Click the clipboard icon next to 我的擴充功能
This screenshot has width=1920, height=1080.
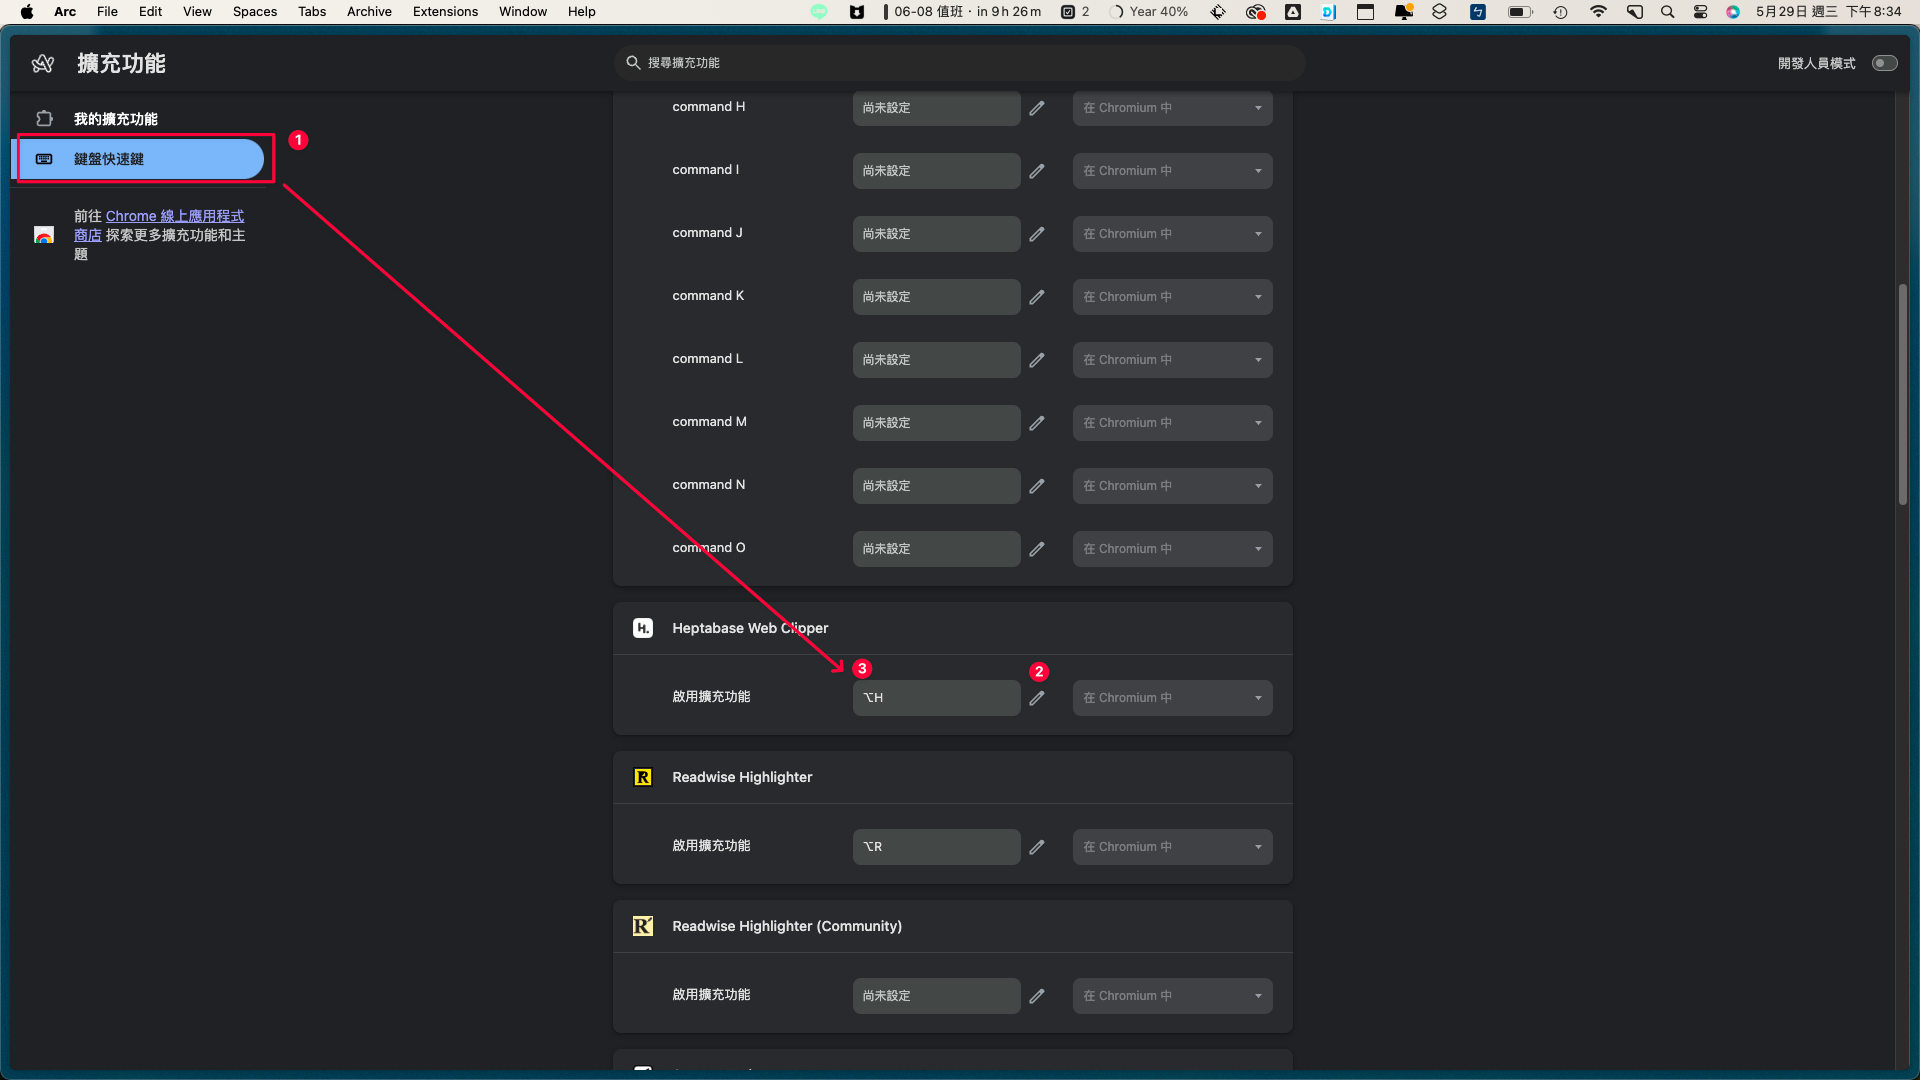click(x=45, y=117)
